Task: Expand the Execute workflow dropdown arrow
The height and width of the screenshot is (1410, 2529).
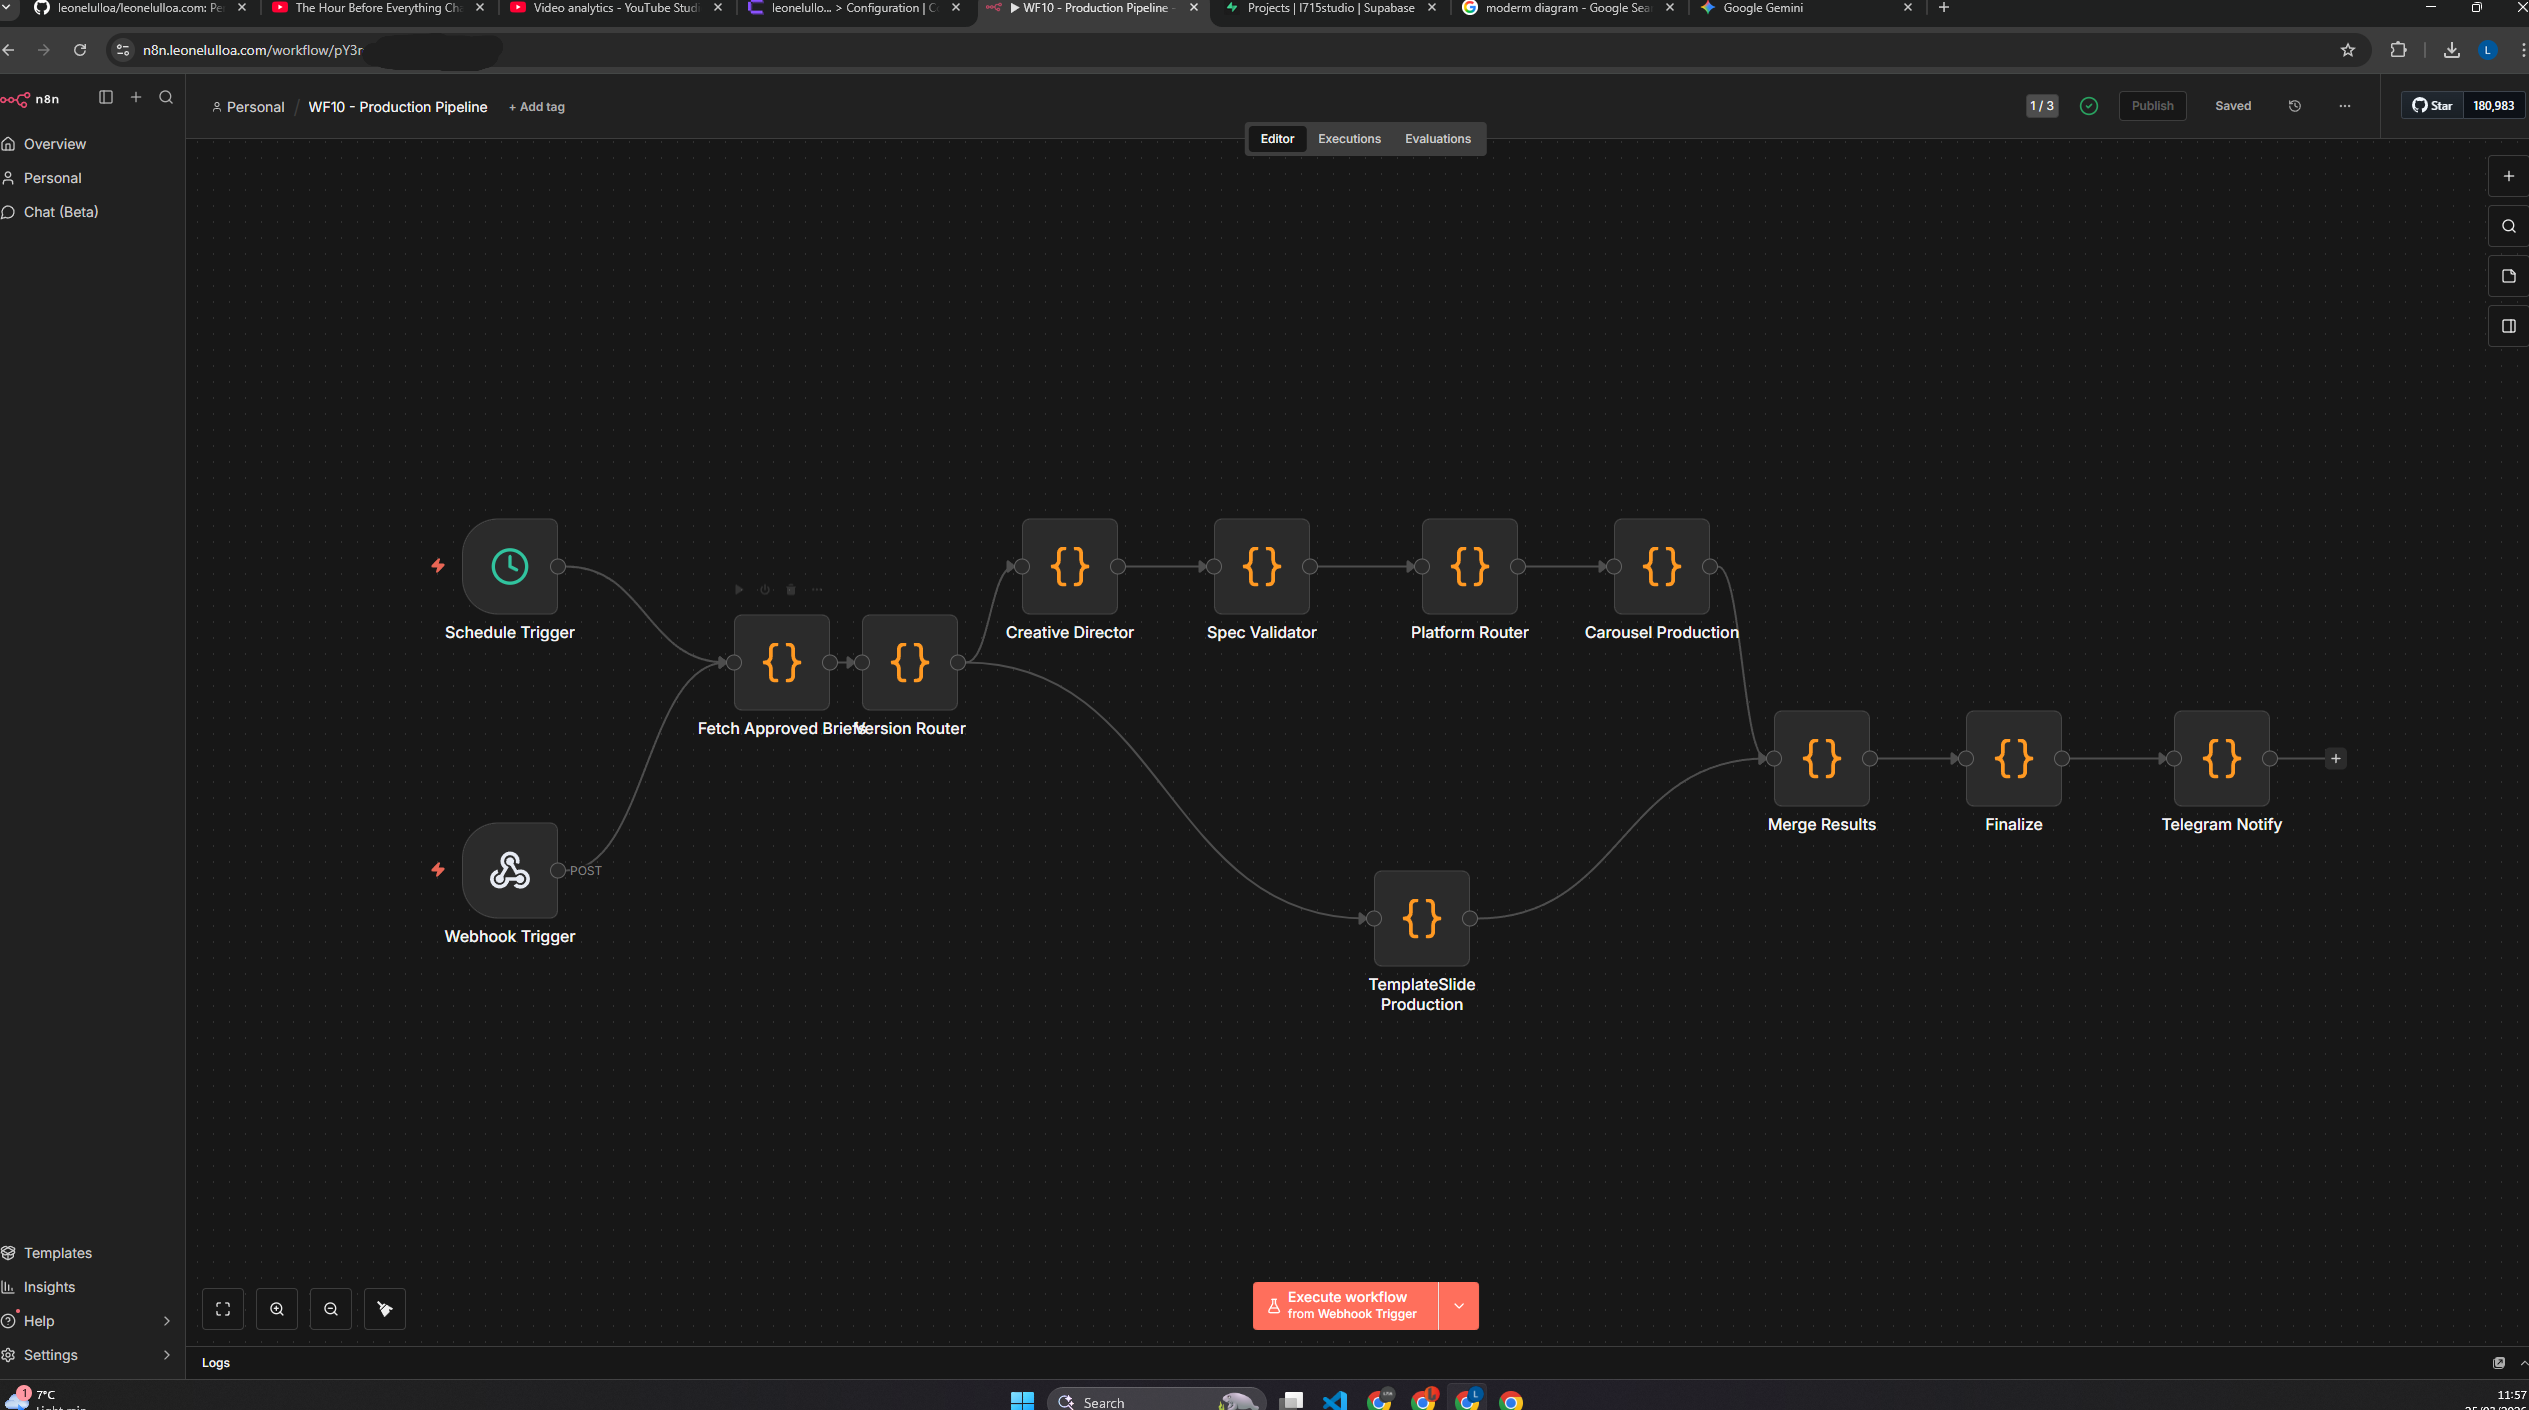Action: [1457, 1305]
